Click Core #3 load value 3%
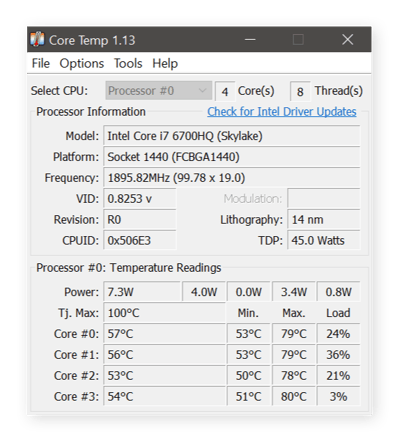 338,397
